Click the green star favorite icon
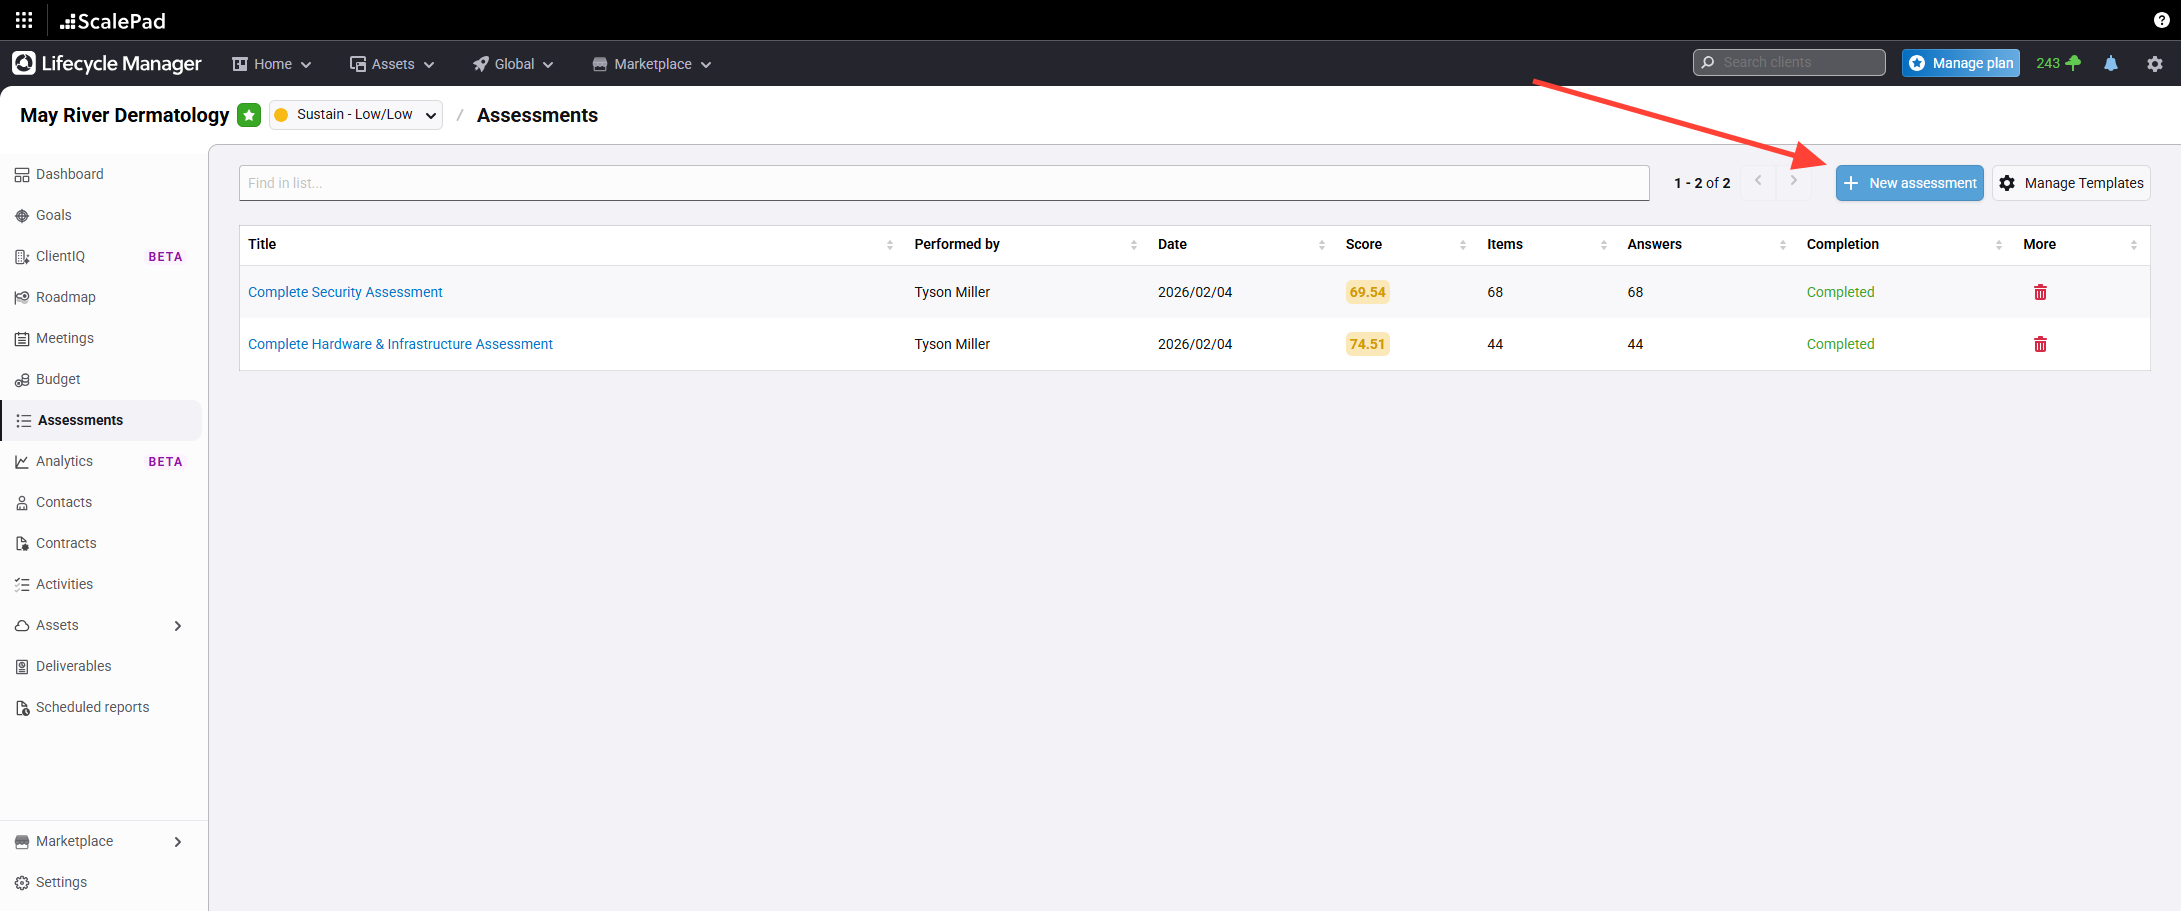2181x911 pixels. pyautogui.click(x=249, y=115)
